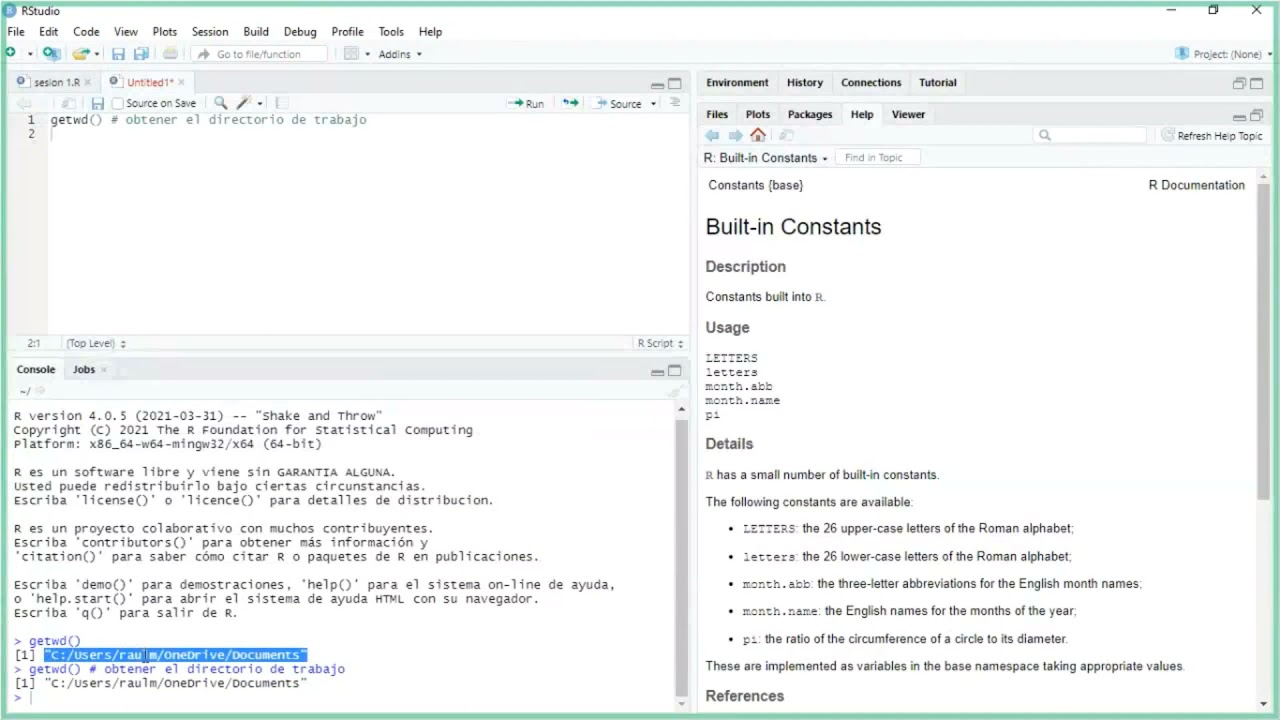Click the Create a Project icon
Screen dimensions: 1280x720
(51, 54)
